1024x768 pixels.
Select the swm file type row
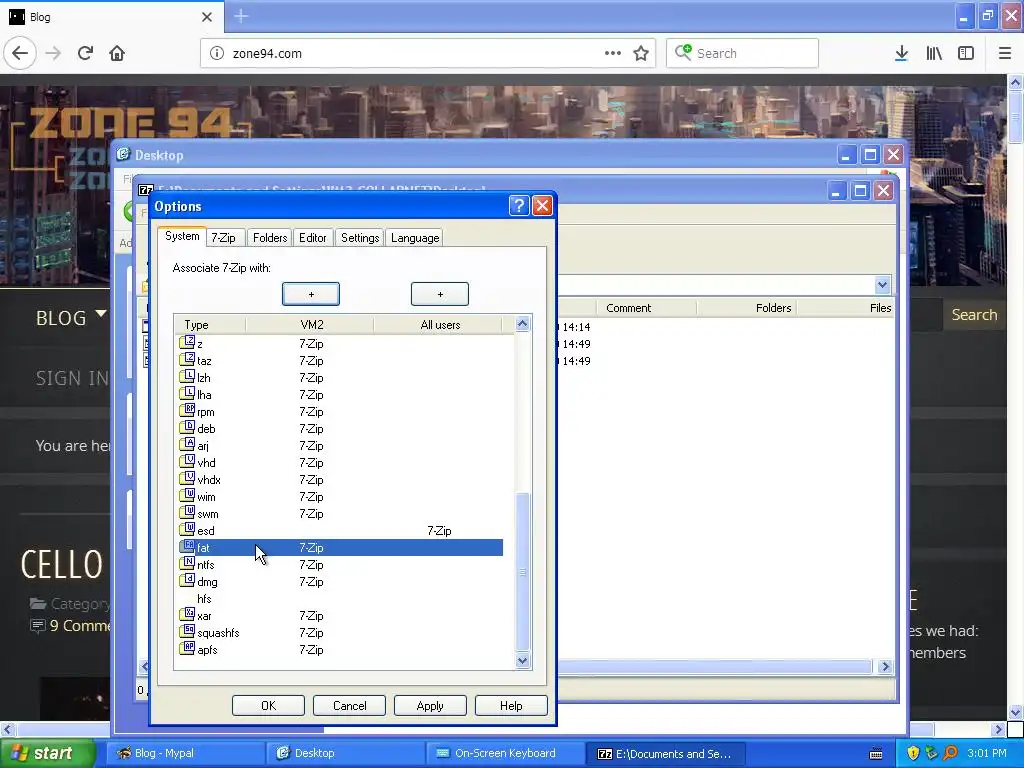(x=340, y=513)
